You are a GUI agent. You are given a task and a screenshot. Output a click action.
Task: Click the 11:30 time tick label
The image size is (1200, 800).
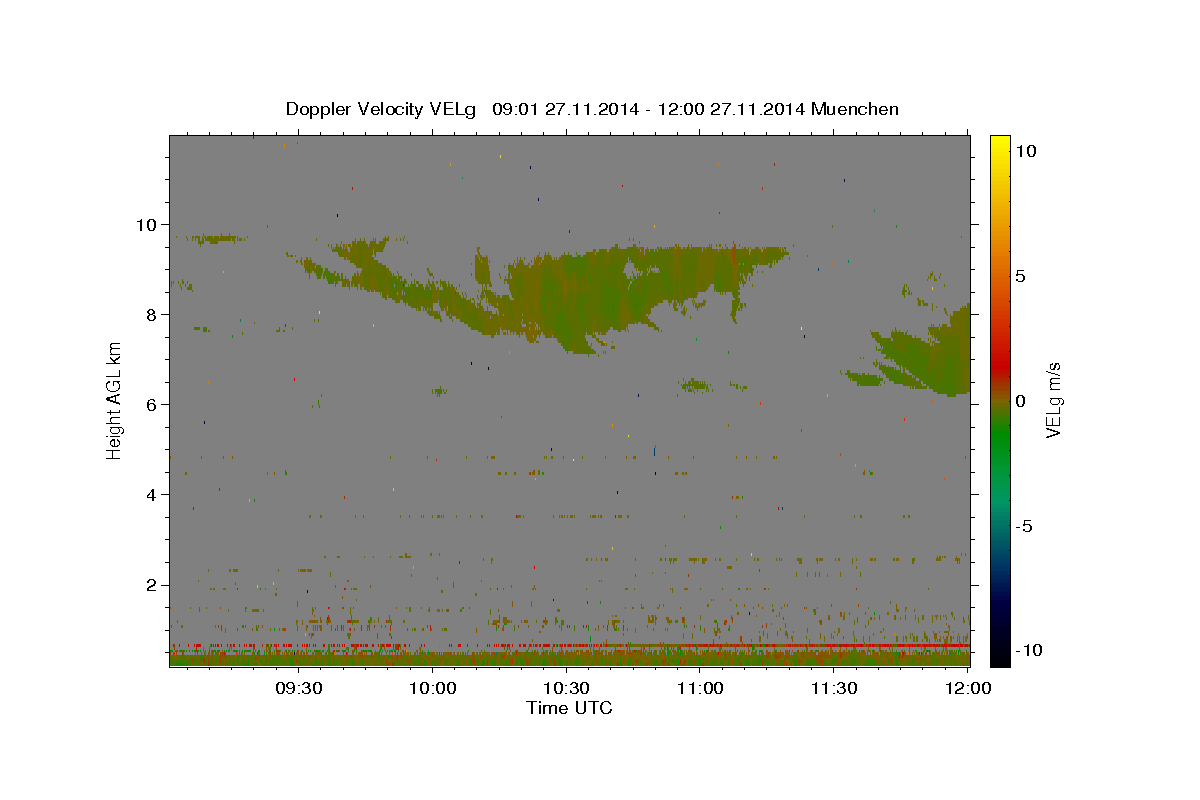834,689
